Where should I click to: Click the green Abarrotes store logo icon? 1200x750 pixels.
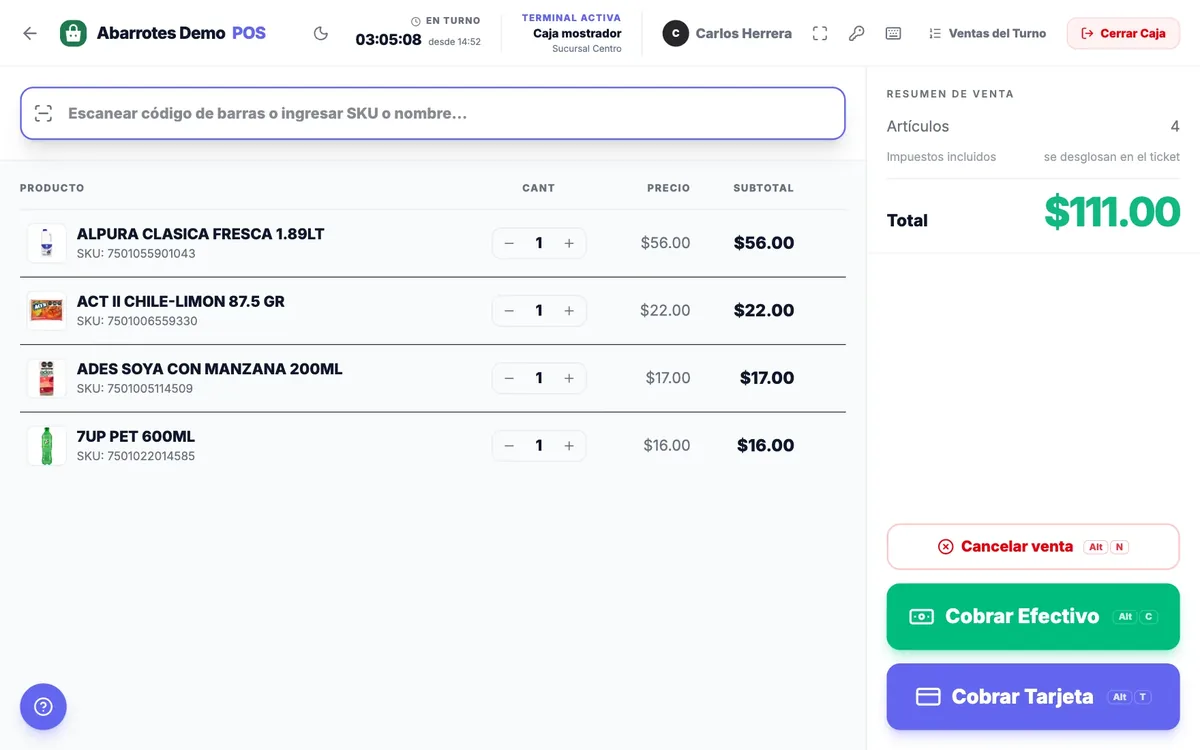coord(73,33)
